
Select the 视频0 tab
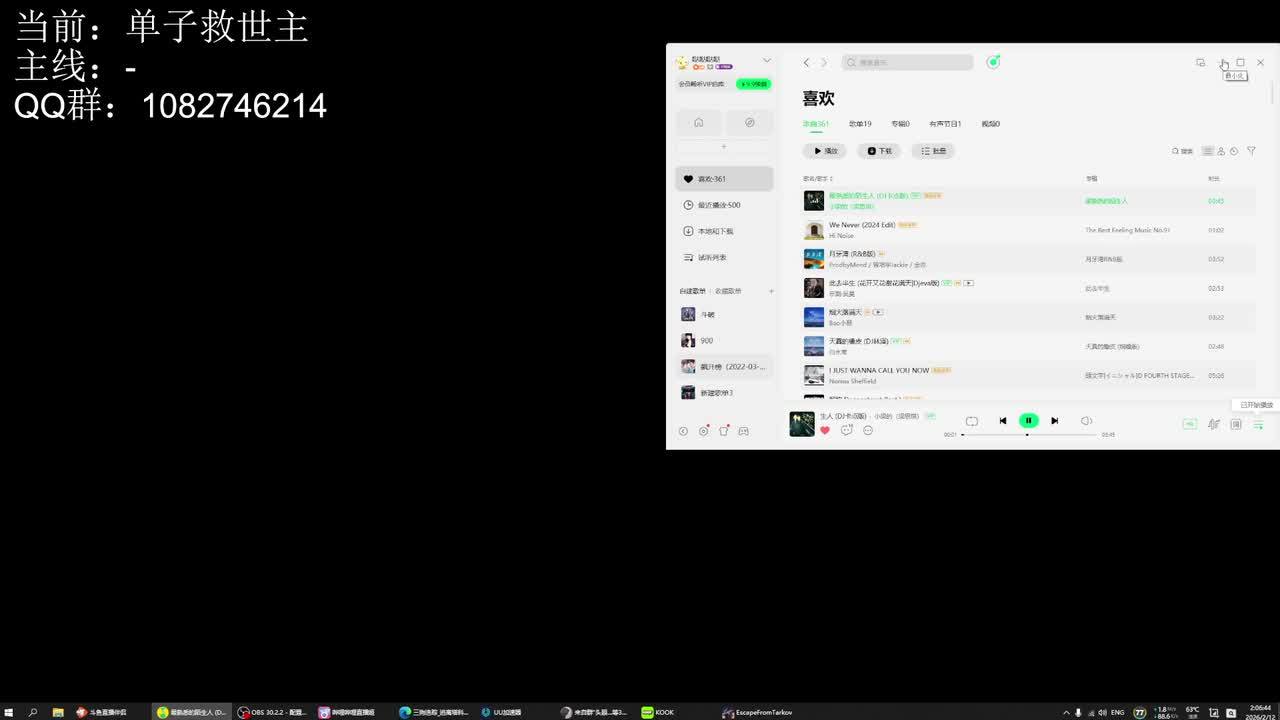click(991, 124)
